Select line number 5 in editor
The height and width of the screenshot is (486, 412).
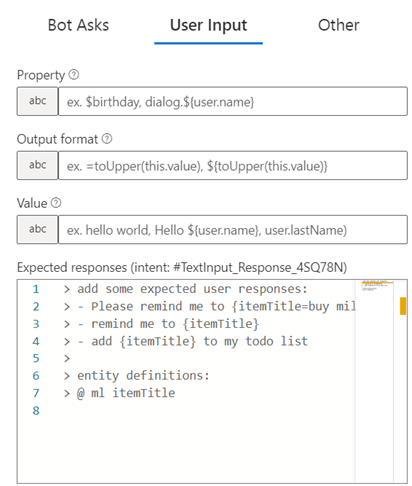(x=36, y=358)
